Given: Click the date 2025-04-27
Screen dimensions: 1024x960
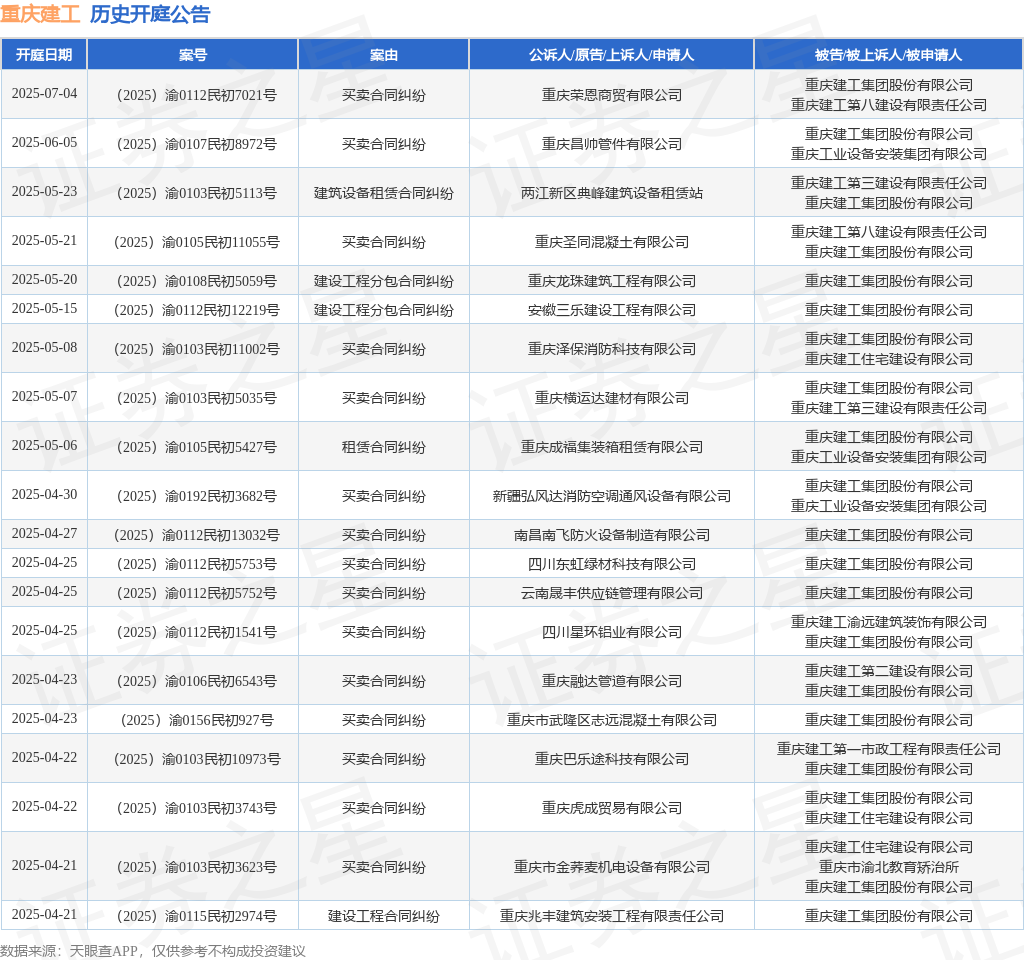Looking at the screenshot, I should (x=44, y=534).
